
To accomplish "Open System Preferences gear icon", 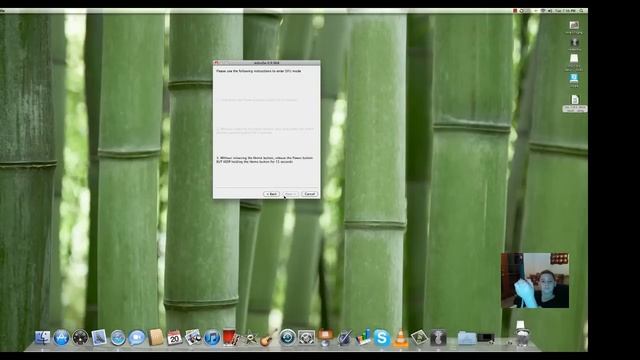I will point(306,338).
